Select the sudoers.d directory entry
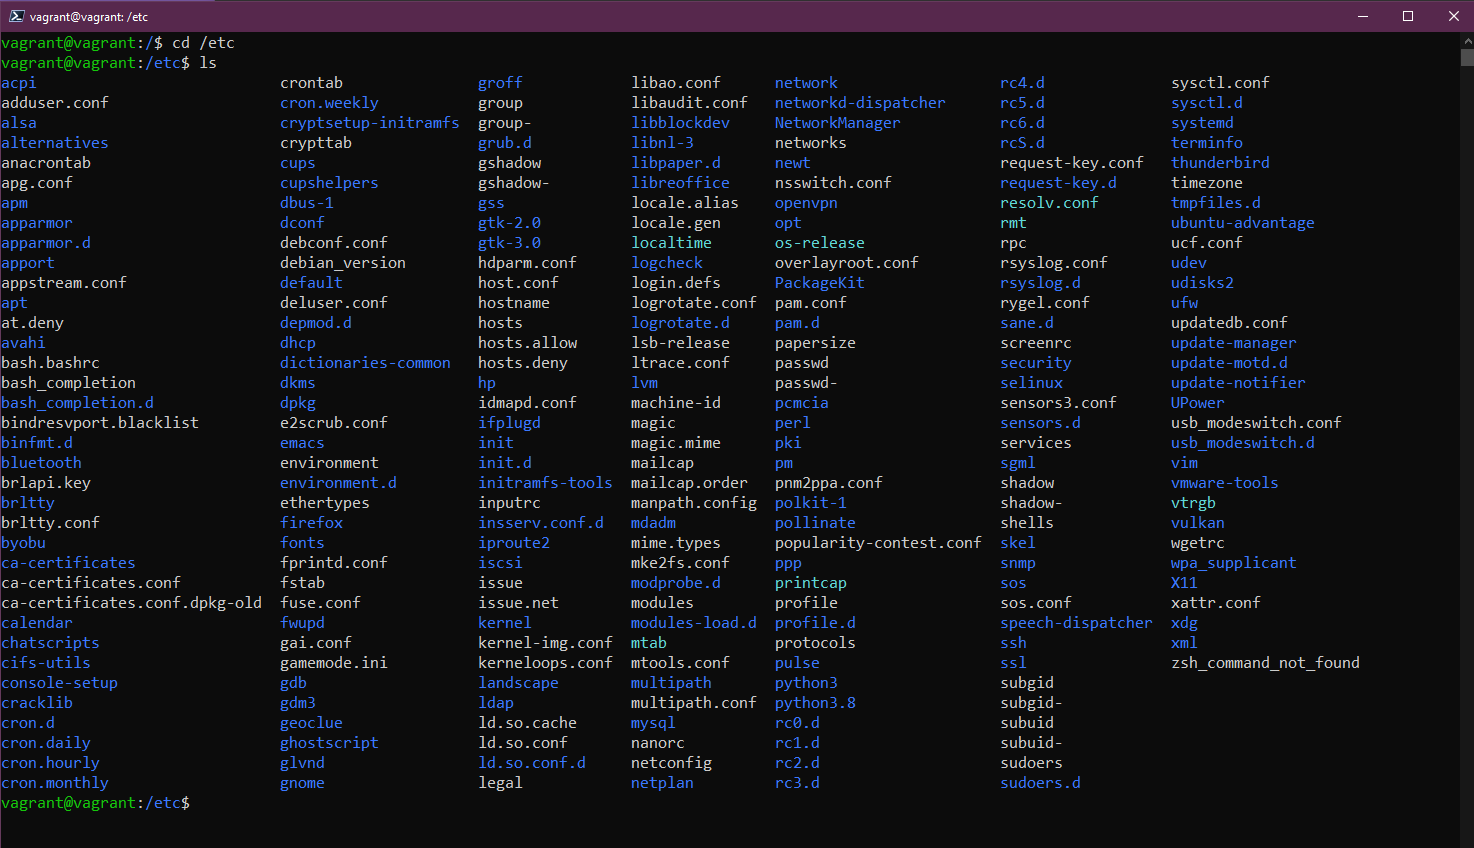1474x848 pixels. pyautogui.click(x=1040, y=782)
